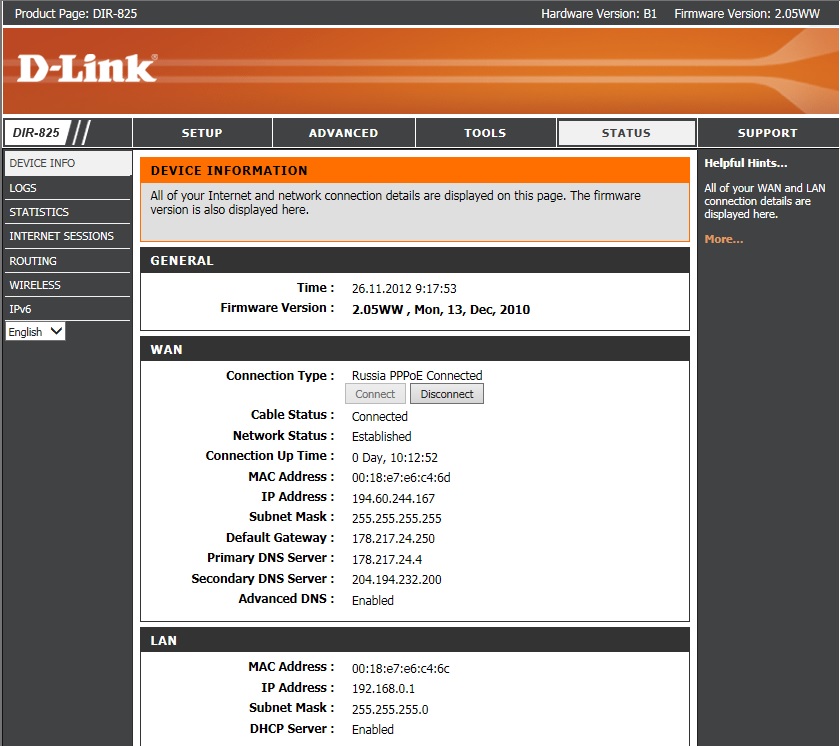Click Russia PPPoE Connected text
The image size is (840, 746).
click(x=417, y=375)
